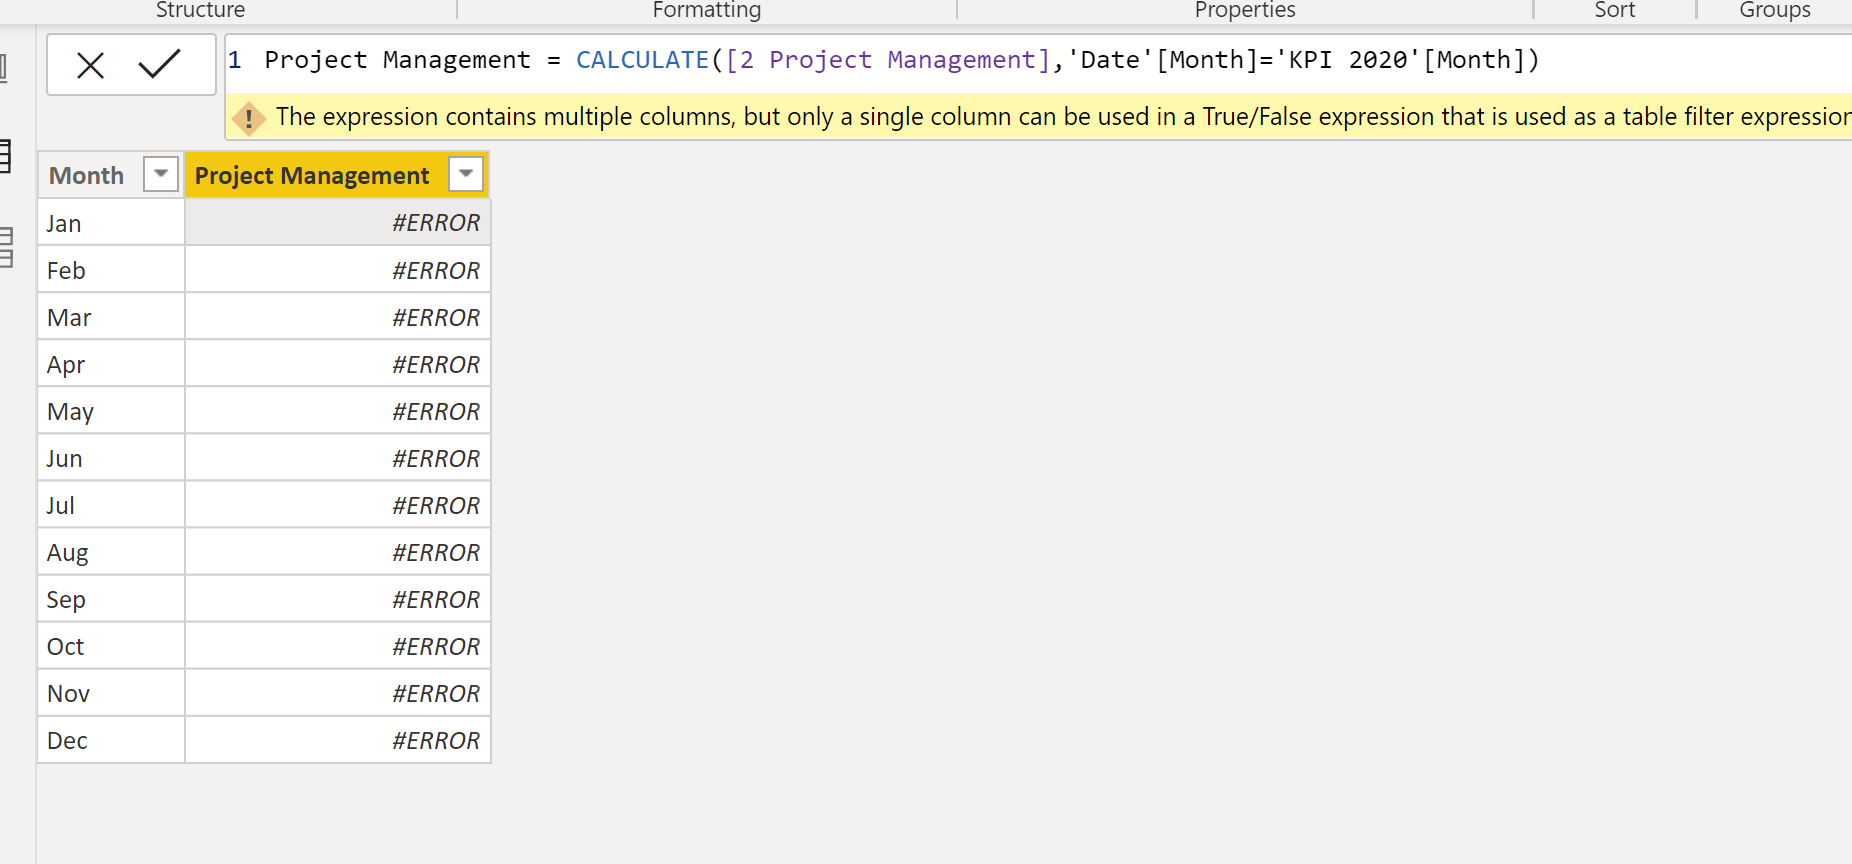Click the warning icon beside the error message

(x=249, y=118)
